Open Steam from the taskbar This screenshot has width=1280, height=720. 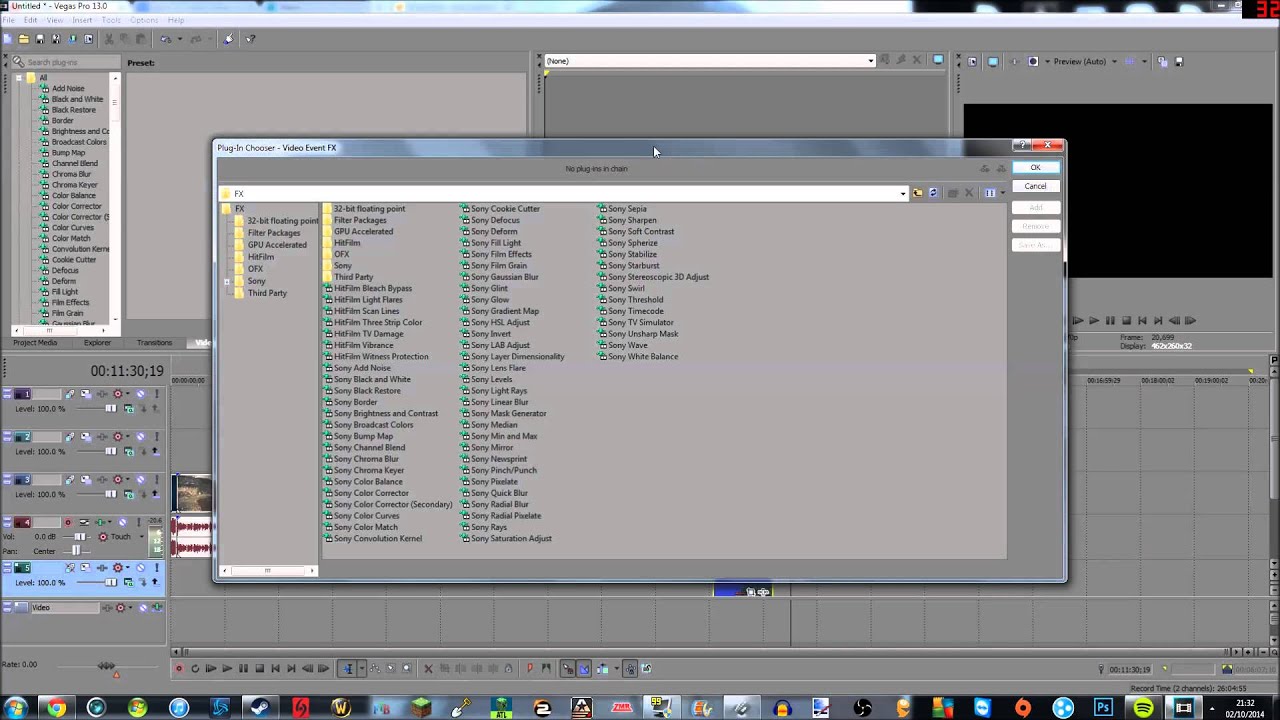point(260,708)
